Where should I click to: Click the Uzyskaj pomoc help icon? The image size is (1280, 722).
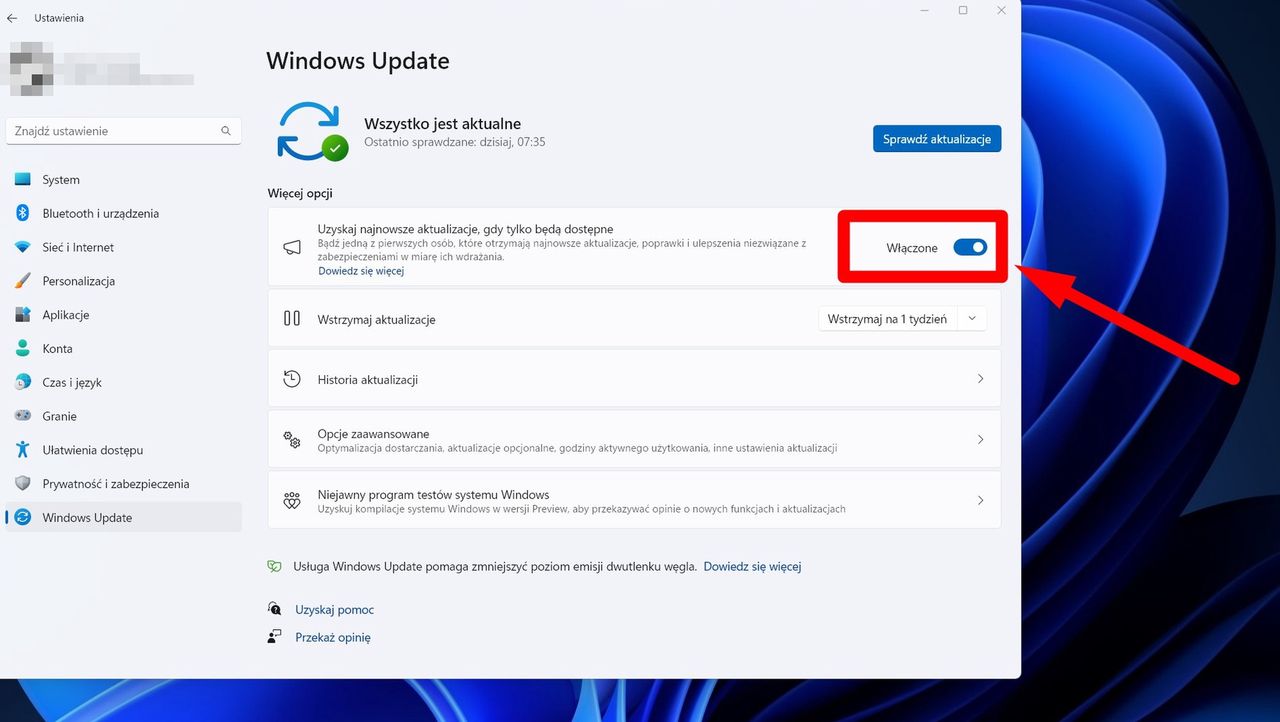[x=274, y=609]
